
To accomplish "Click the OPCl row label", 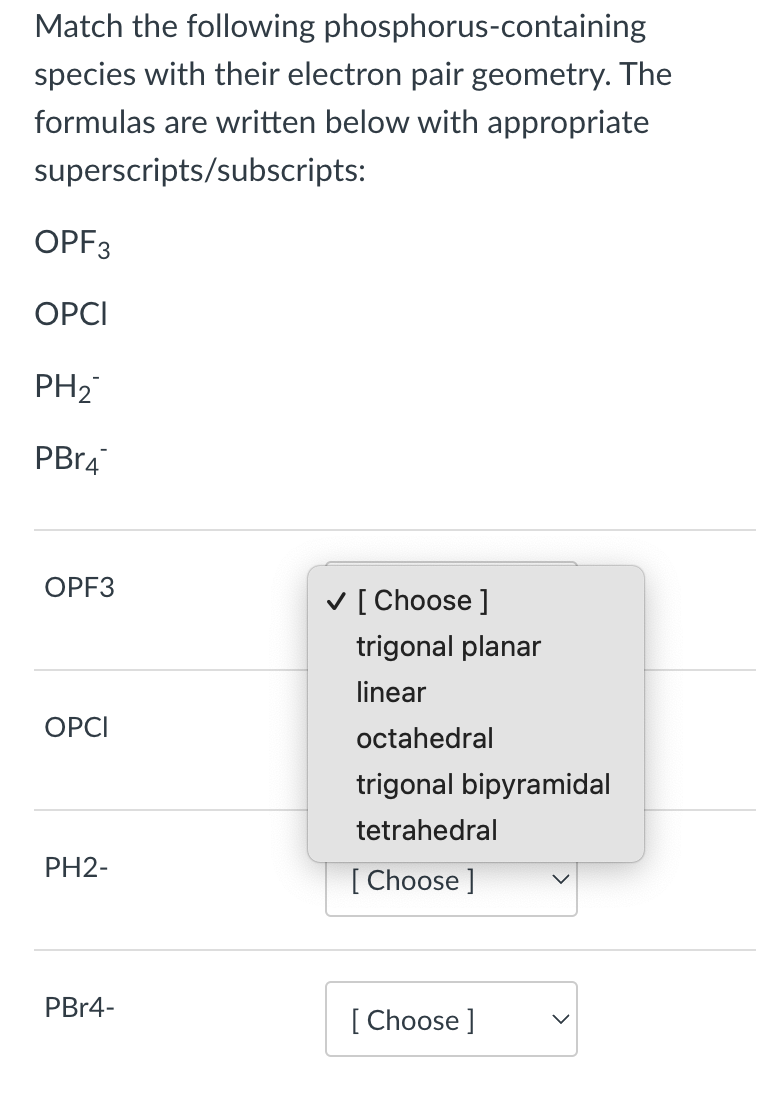I will pyautogui.click(x=76, y=728).
